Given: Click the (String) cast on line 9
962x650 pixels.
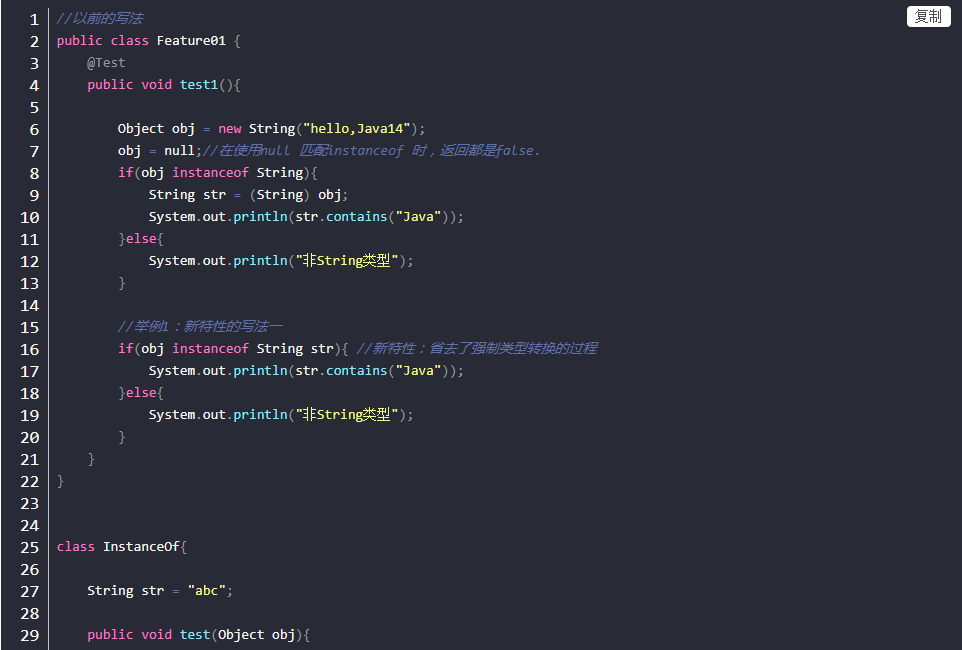Looking at the screenshot, I should point(280,195).
